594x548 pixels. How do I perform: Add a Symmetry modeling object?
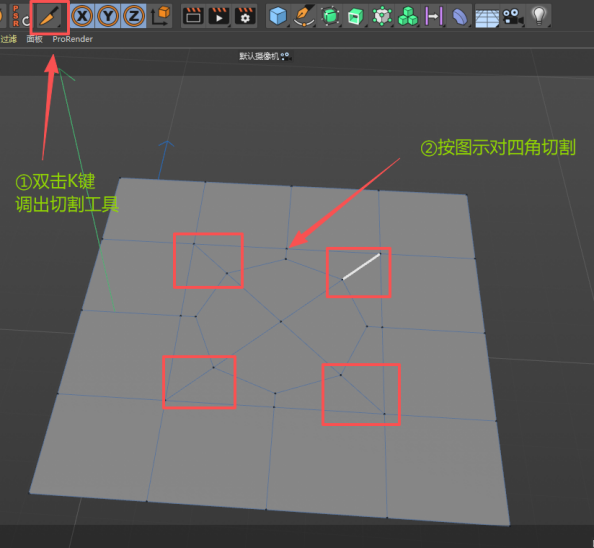434,16
